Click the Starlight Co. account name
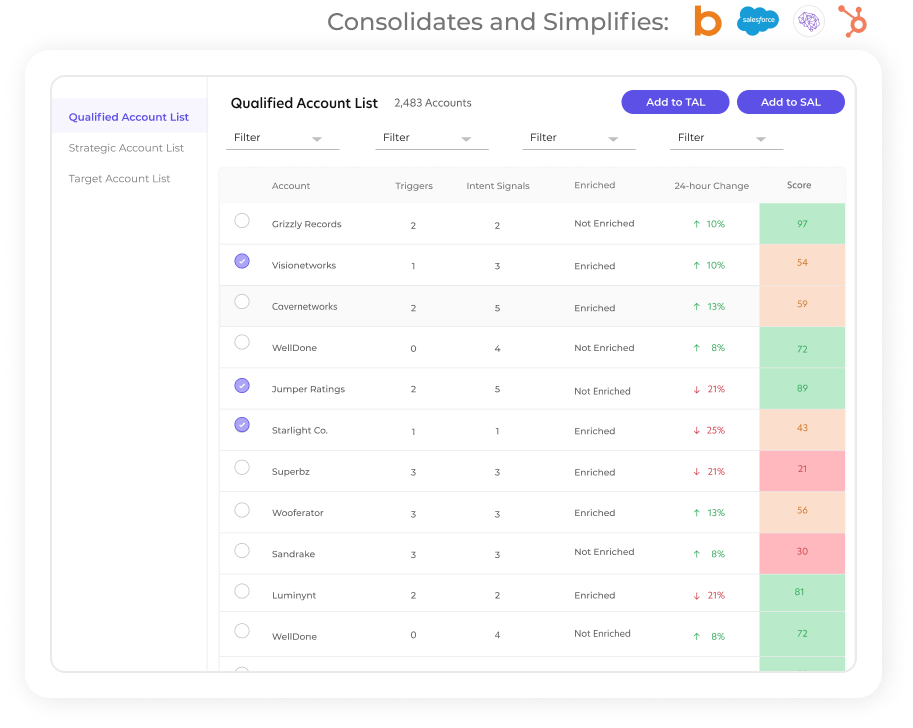The height and width of the screenshot is (728, 913). click(x=299, y=430)
